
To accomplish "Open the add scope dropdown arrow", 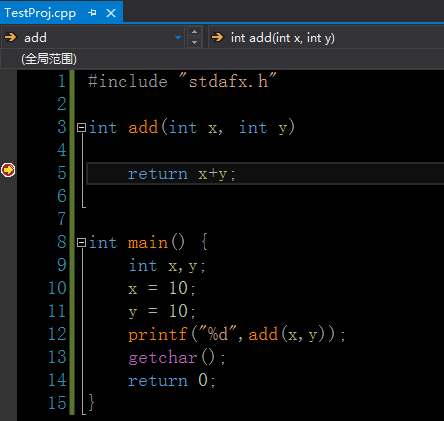I will (x=178, y=37).
